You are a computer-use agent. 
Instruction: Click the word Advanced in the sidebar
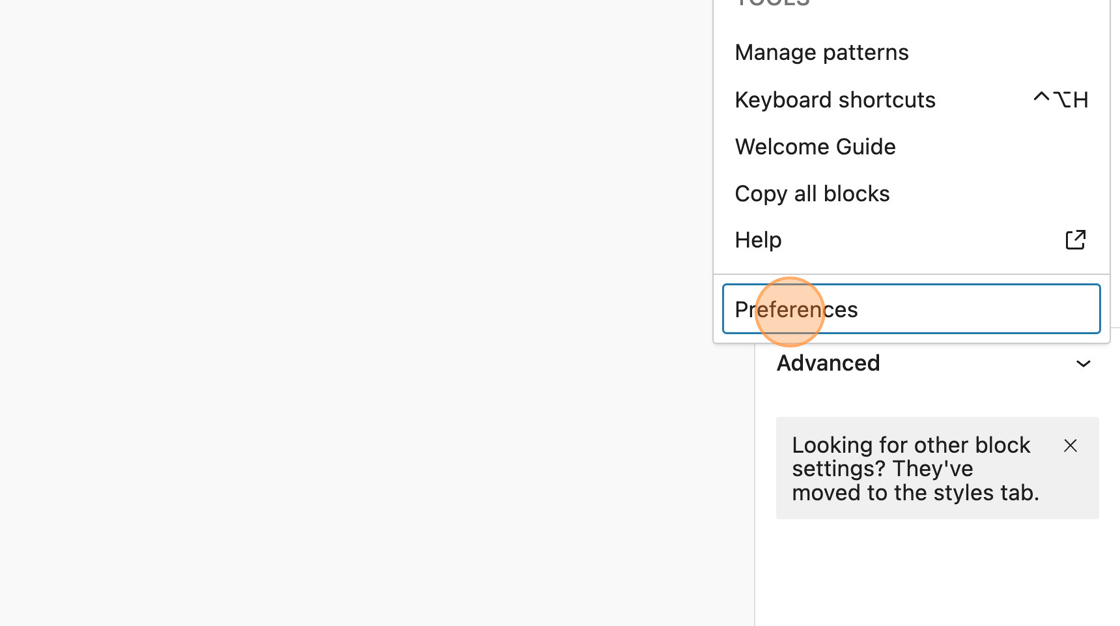pyautogui.click(x=828, y=364)
